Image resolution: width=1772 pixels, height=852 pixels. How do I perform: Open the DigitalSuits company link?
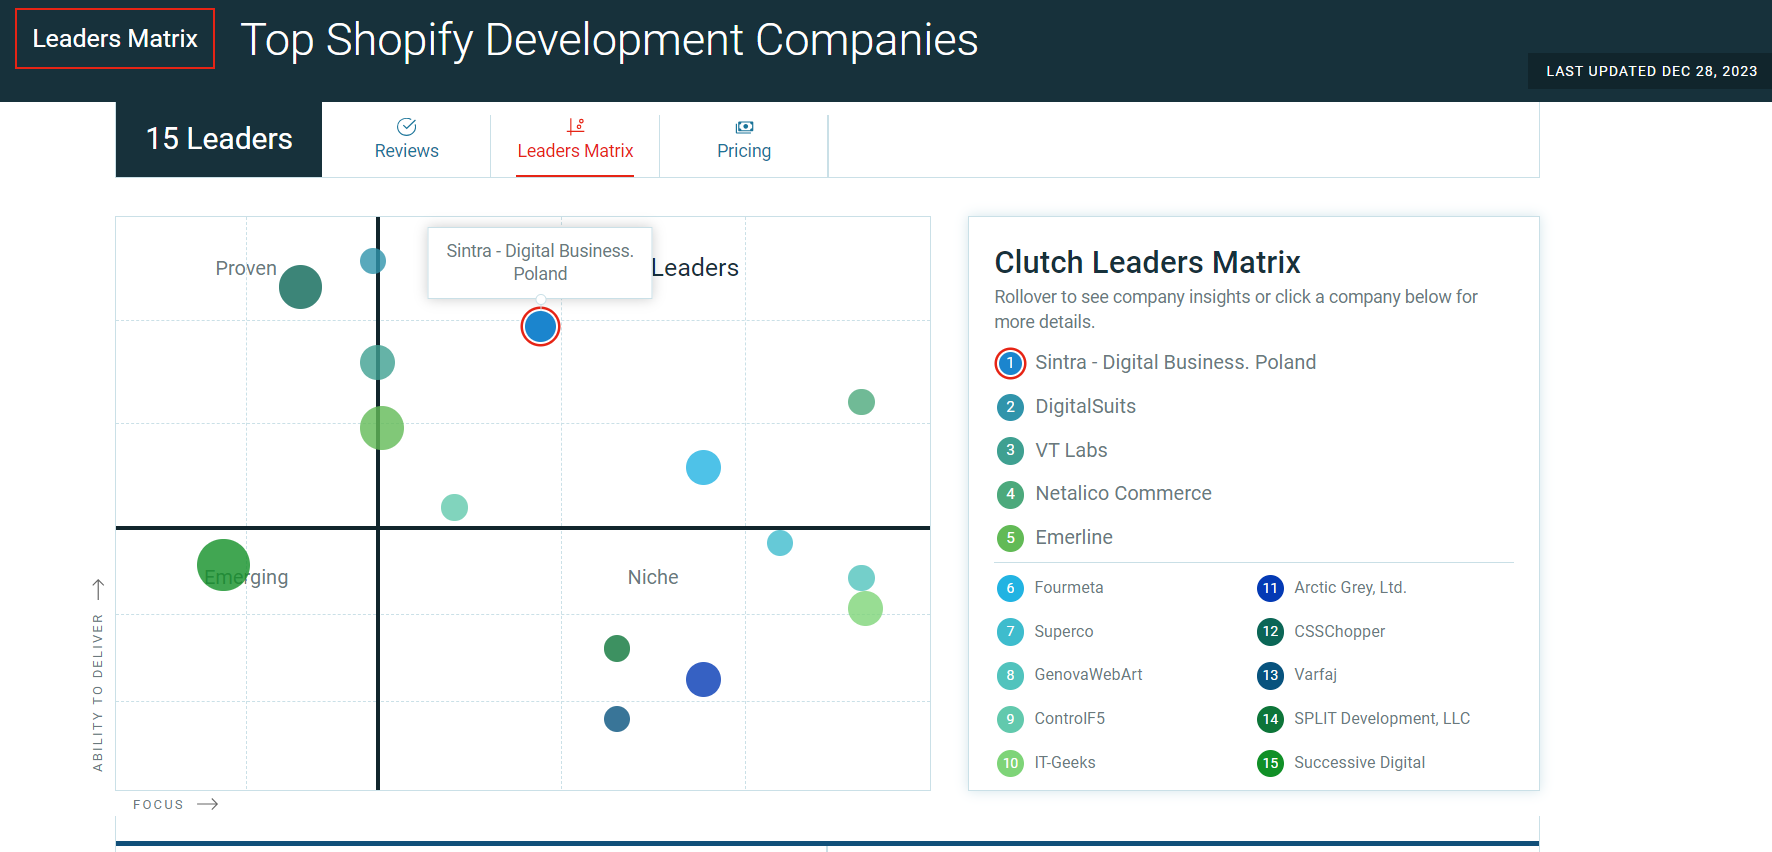pos(1085,406)
